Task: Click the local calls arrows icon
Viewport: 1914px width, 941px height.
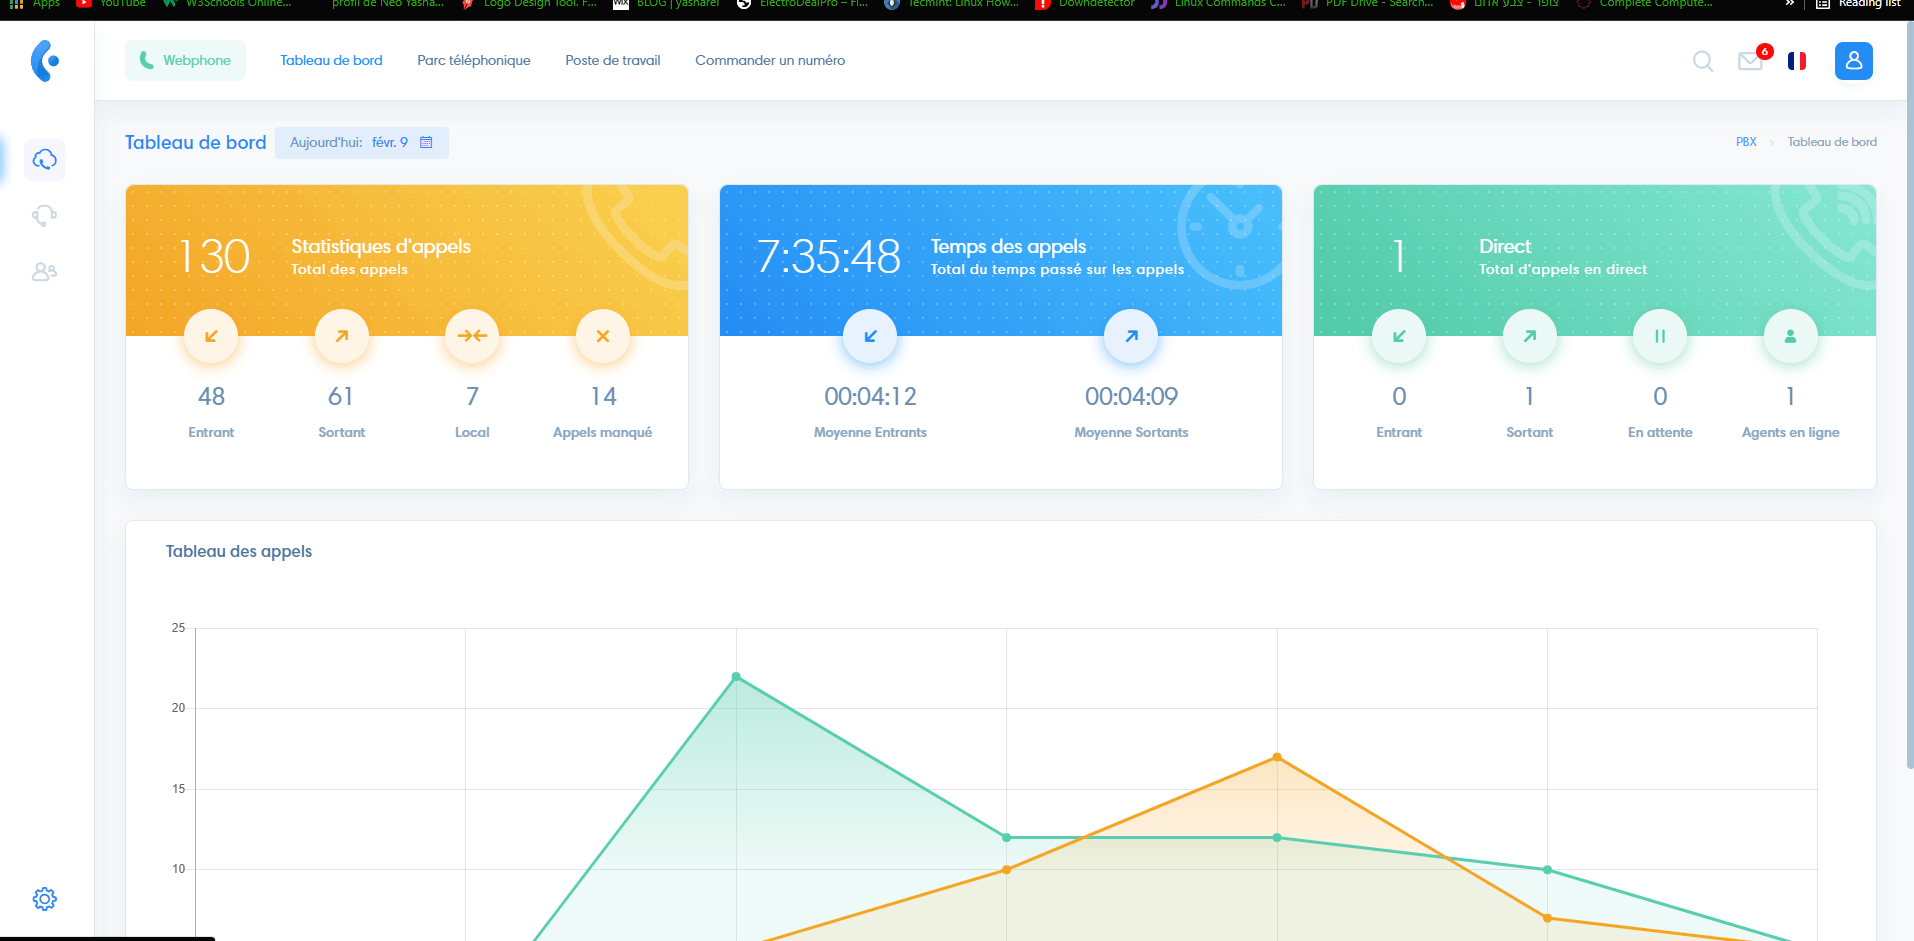Action: [472, 336]
